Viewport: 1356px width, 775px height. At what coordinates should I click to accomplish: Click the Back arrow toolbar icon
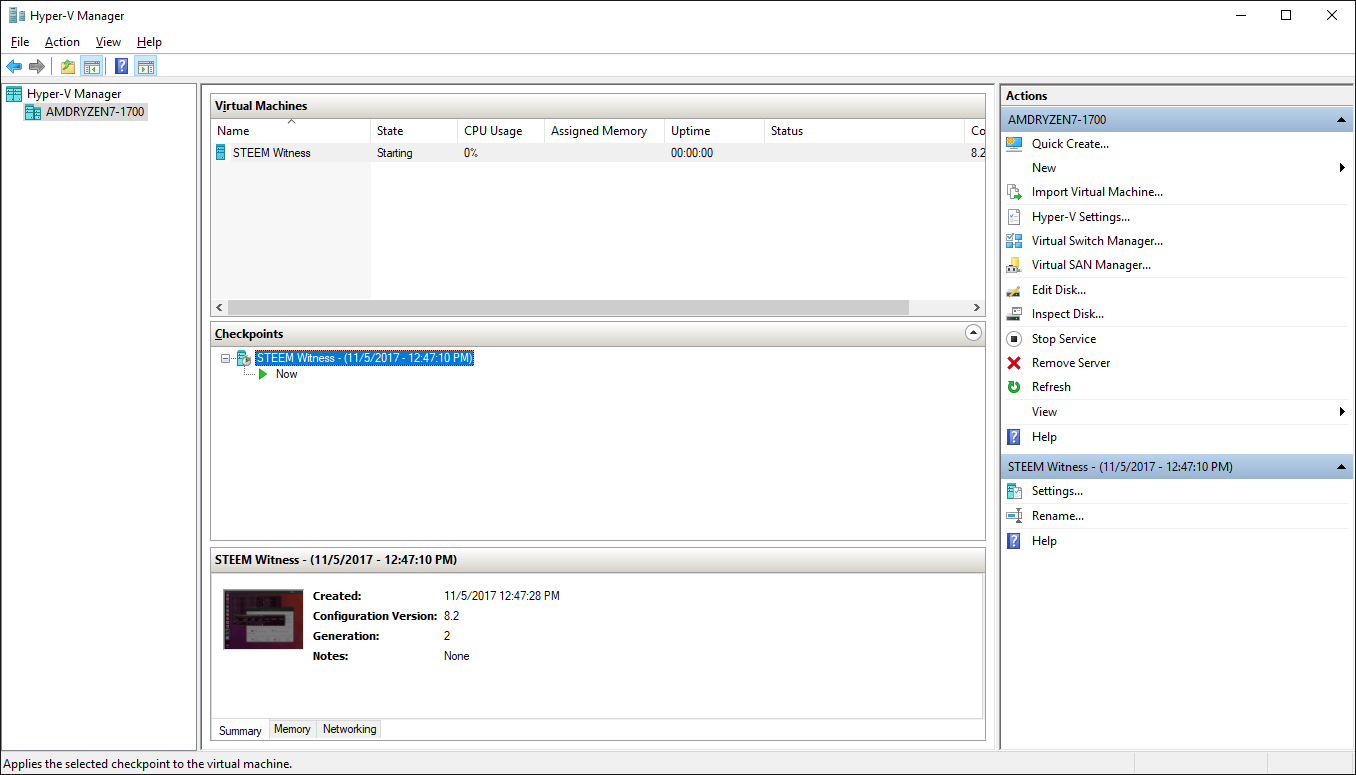pyautogui.click(x=14, y=67)
